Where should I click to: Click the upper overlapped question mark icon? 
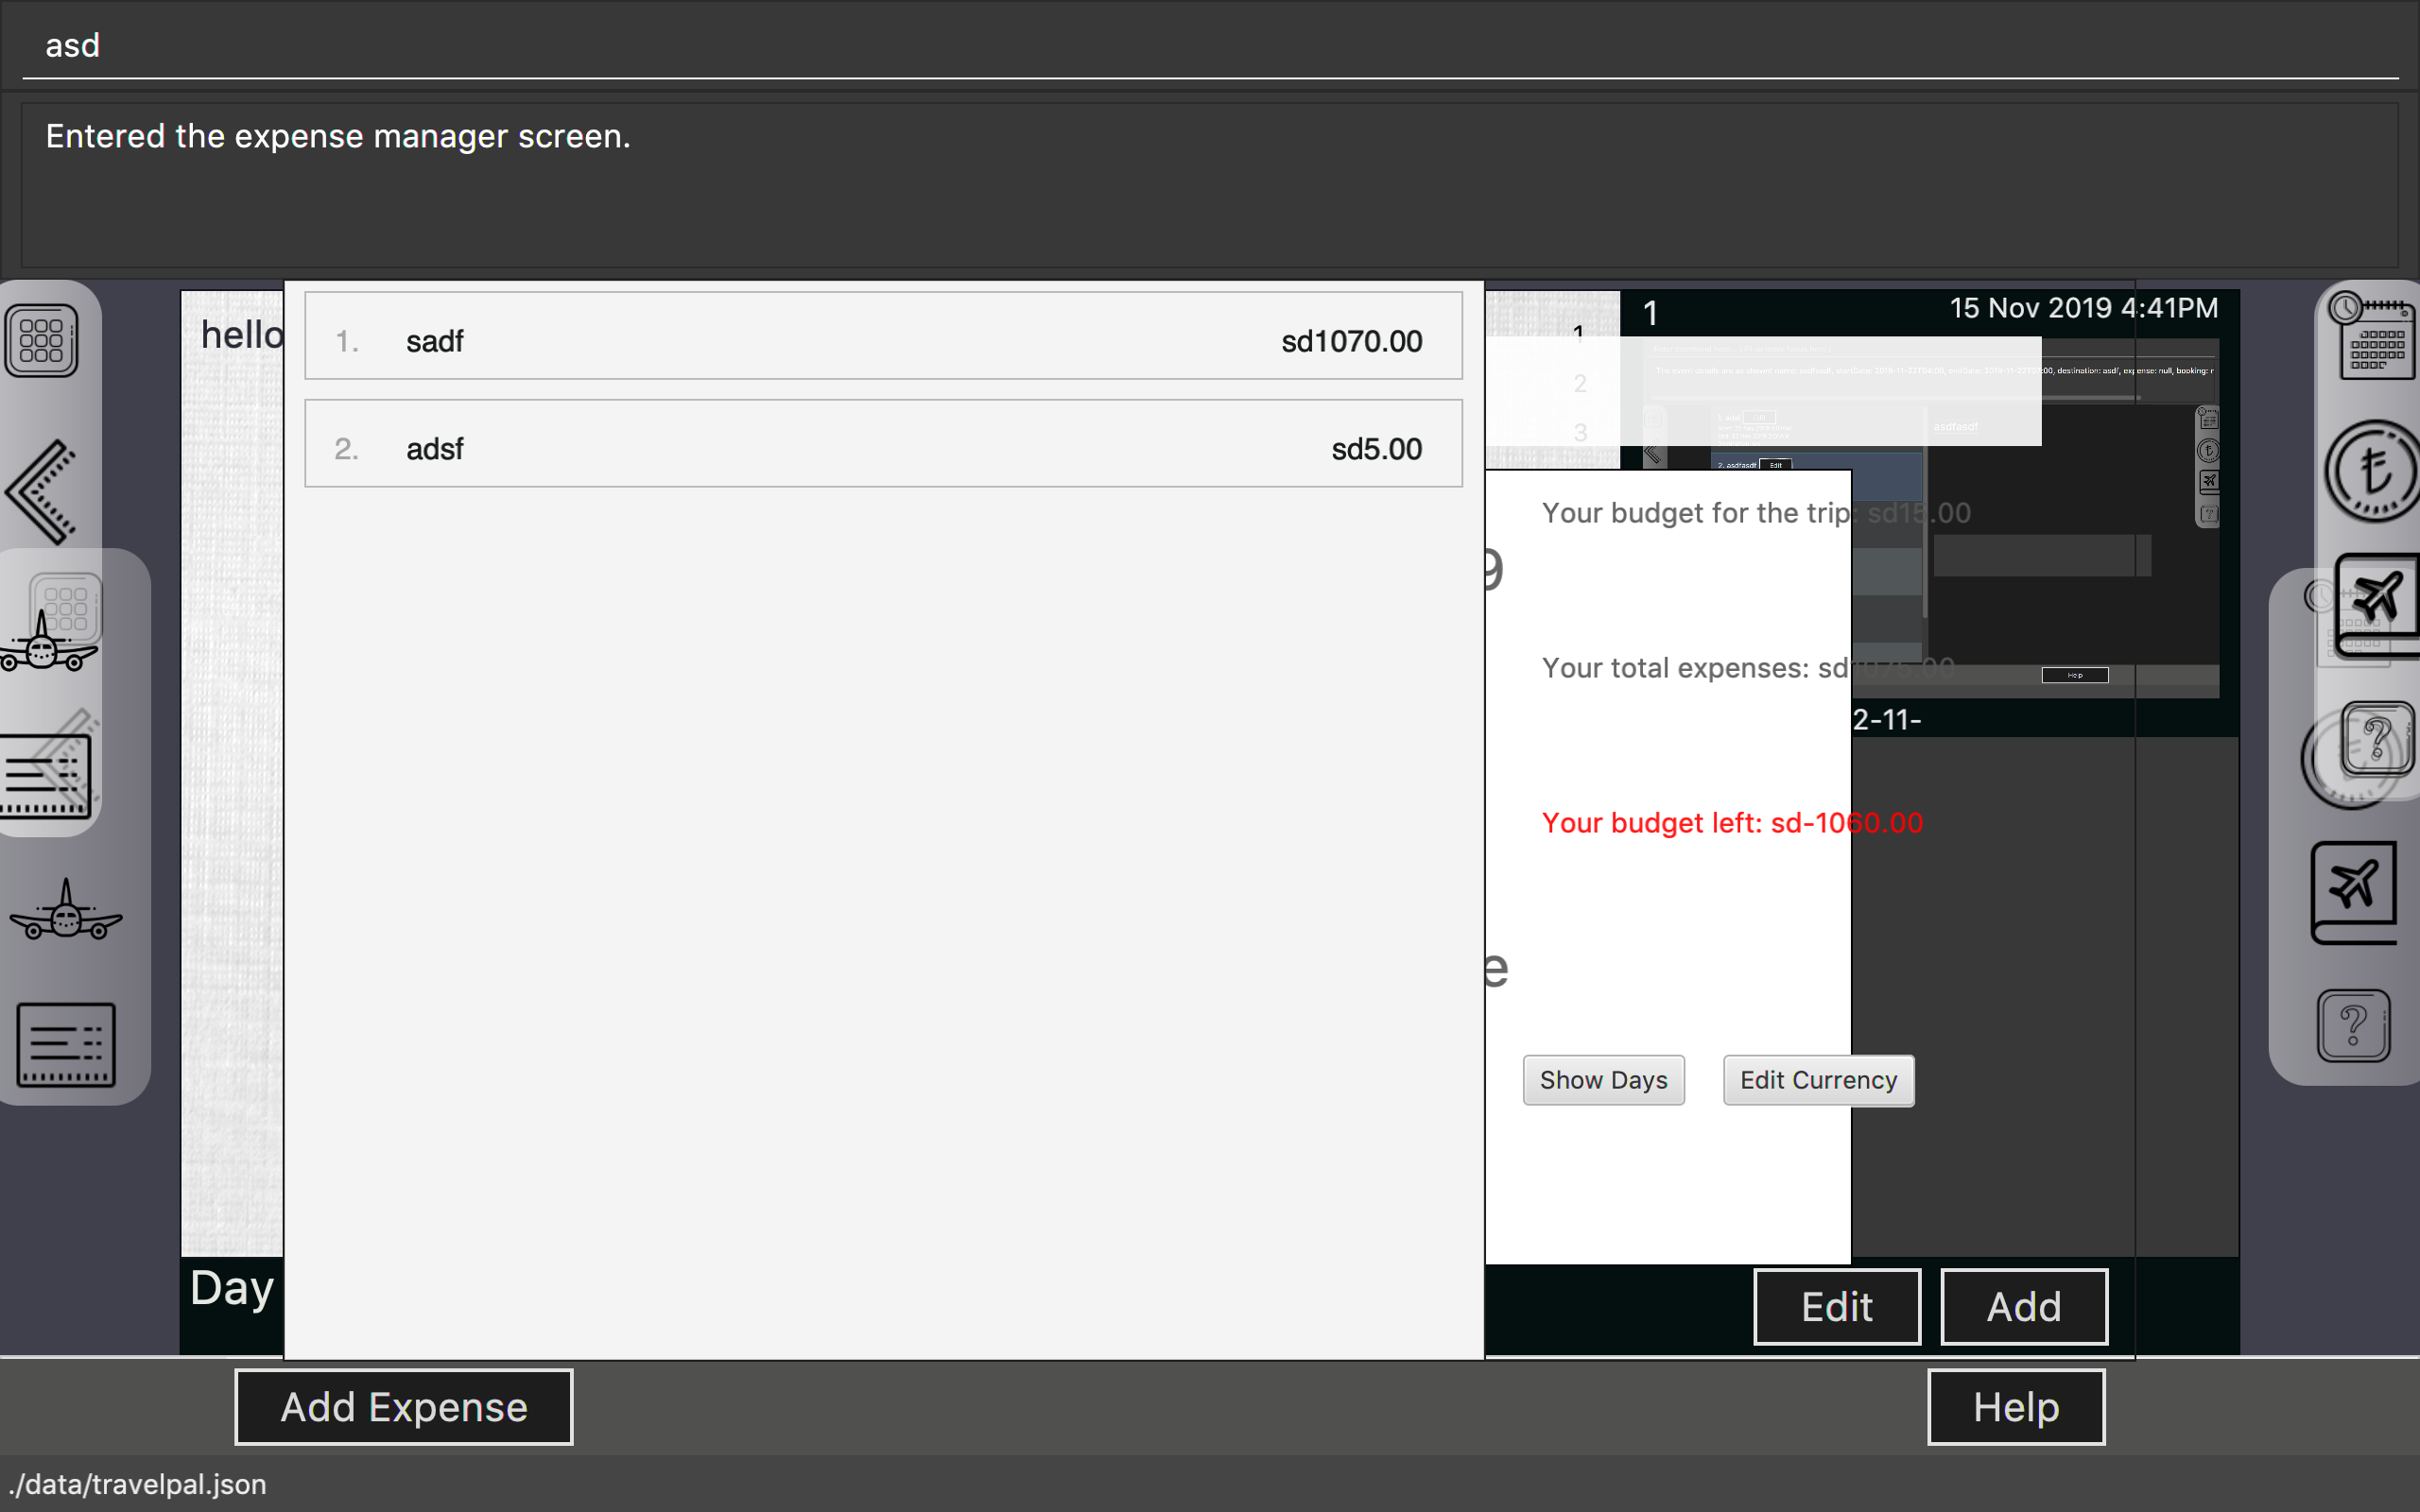pyautogui.click(x=2377, y=738)
